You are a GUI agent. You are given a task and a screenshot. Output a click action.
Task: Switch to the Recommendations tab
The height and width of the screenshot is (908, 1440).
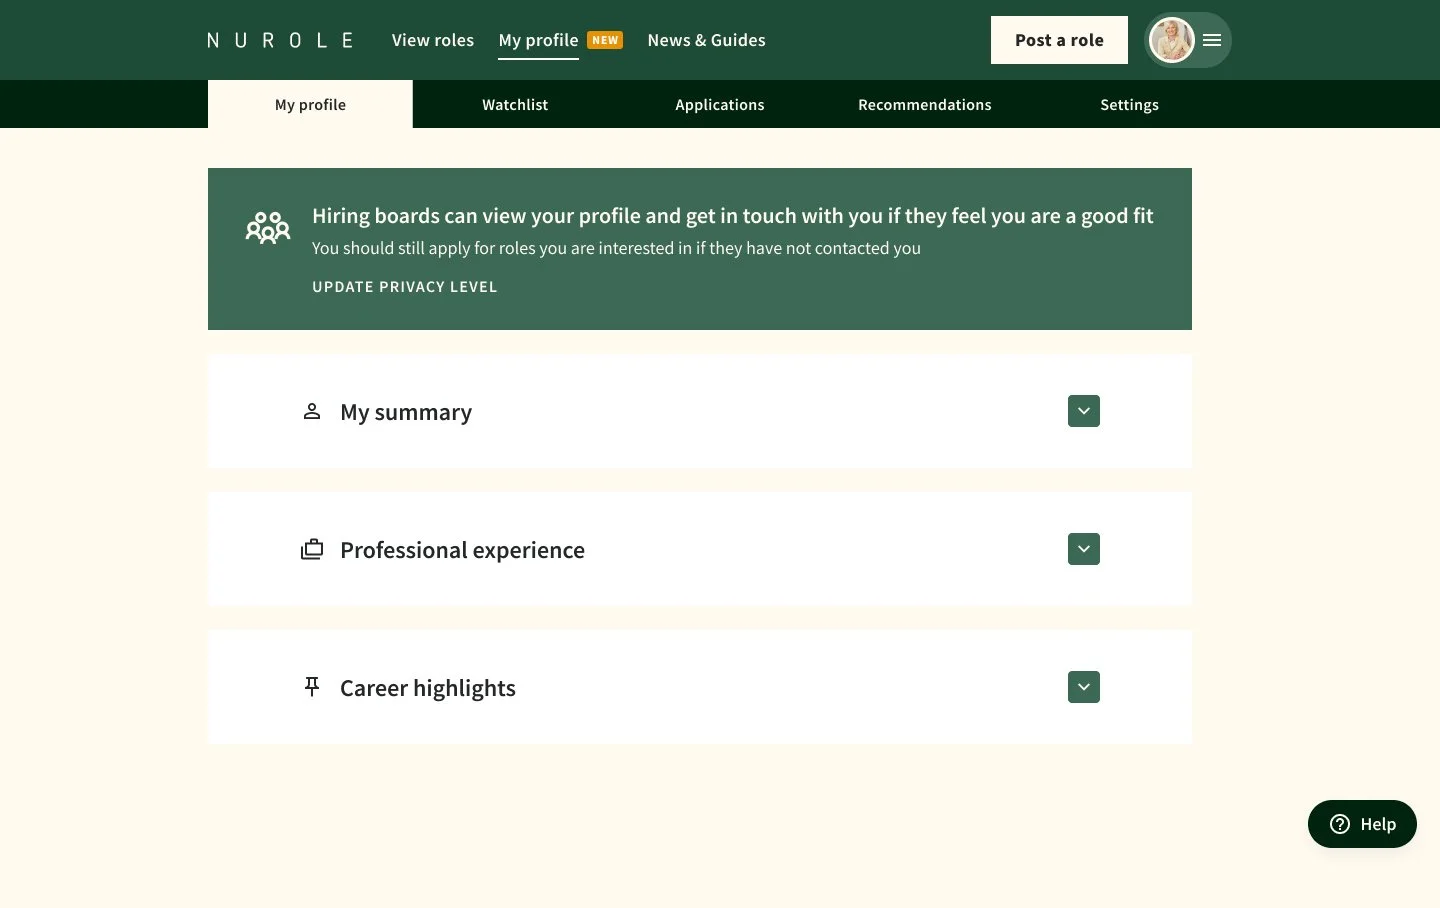click(x=925, y=104)
